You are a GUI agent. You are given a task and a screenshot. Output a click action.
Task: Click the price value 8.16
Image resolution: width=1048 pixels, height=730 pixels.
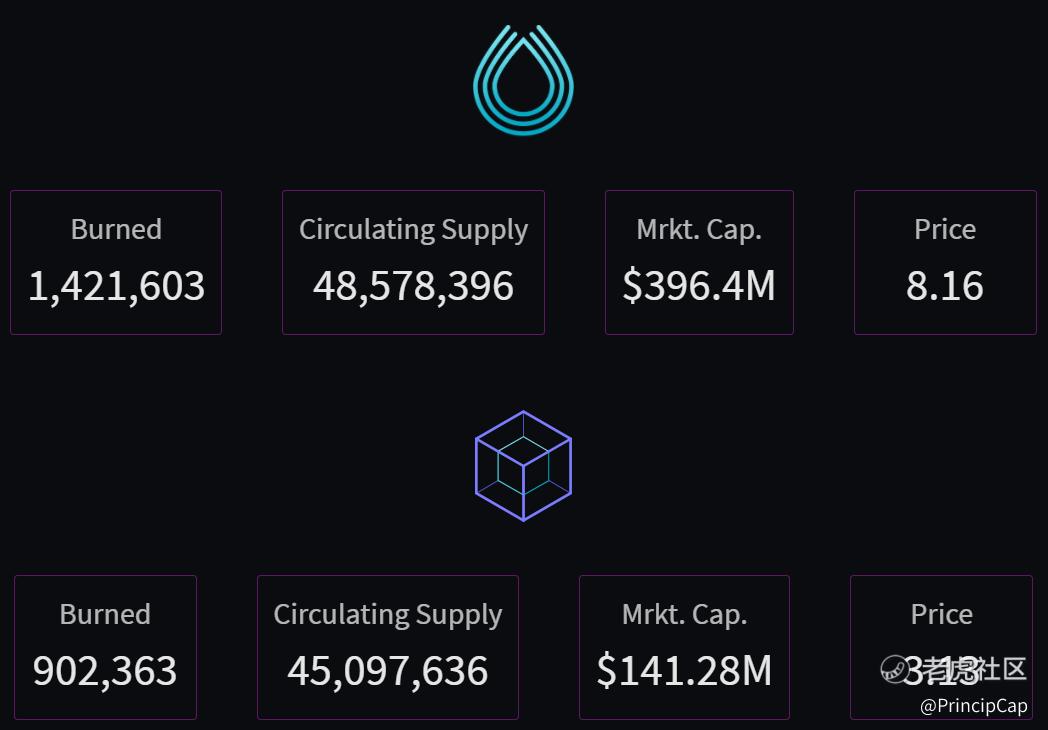coord(945,286)
